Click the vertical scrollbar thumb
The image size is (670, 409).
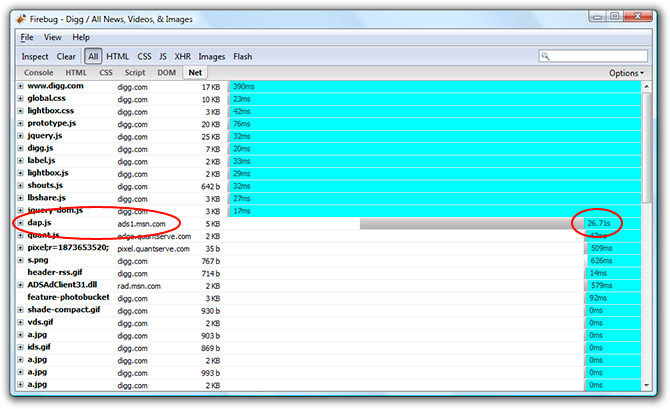tap(646, 147)
